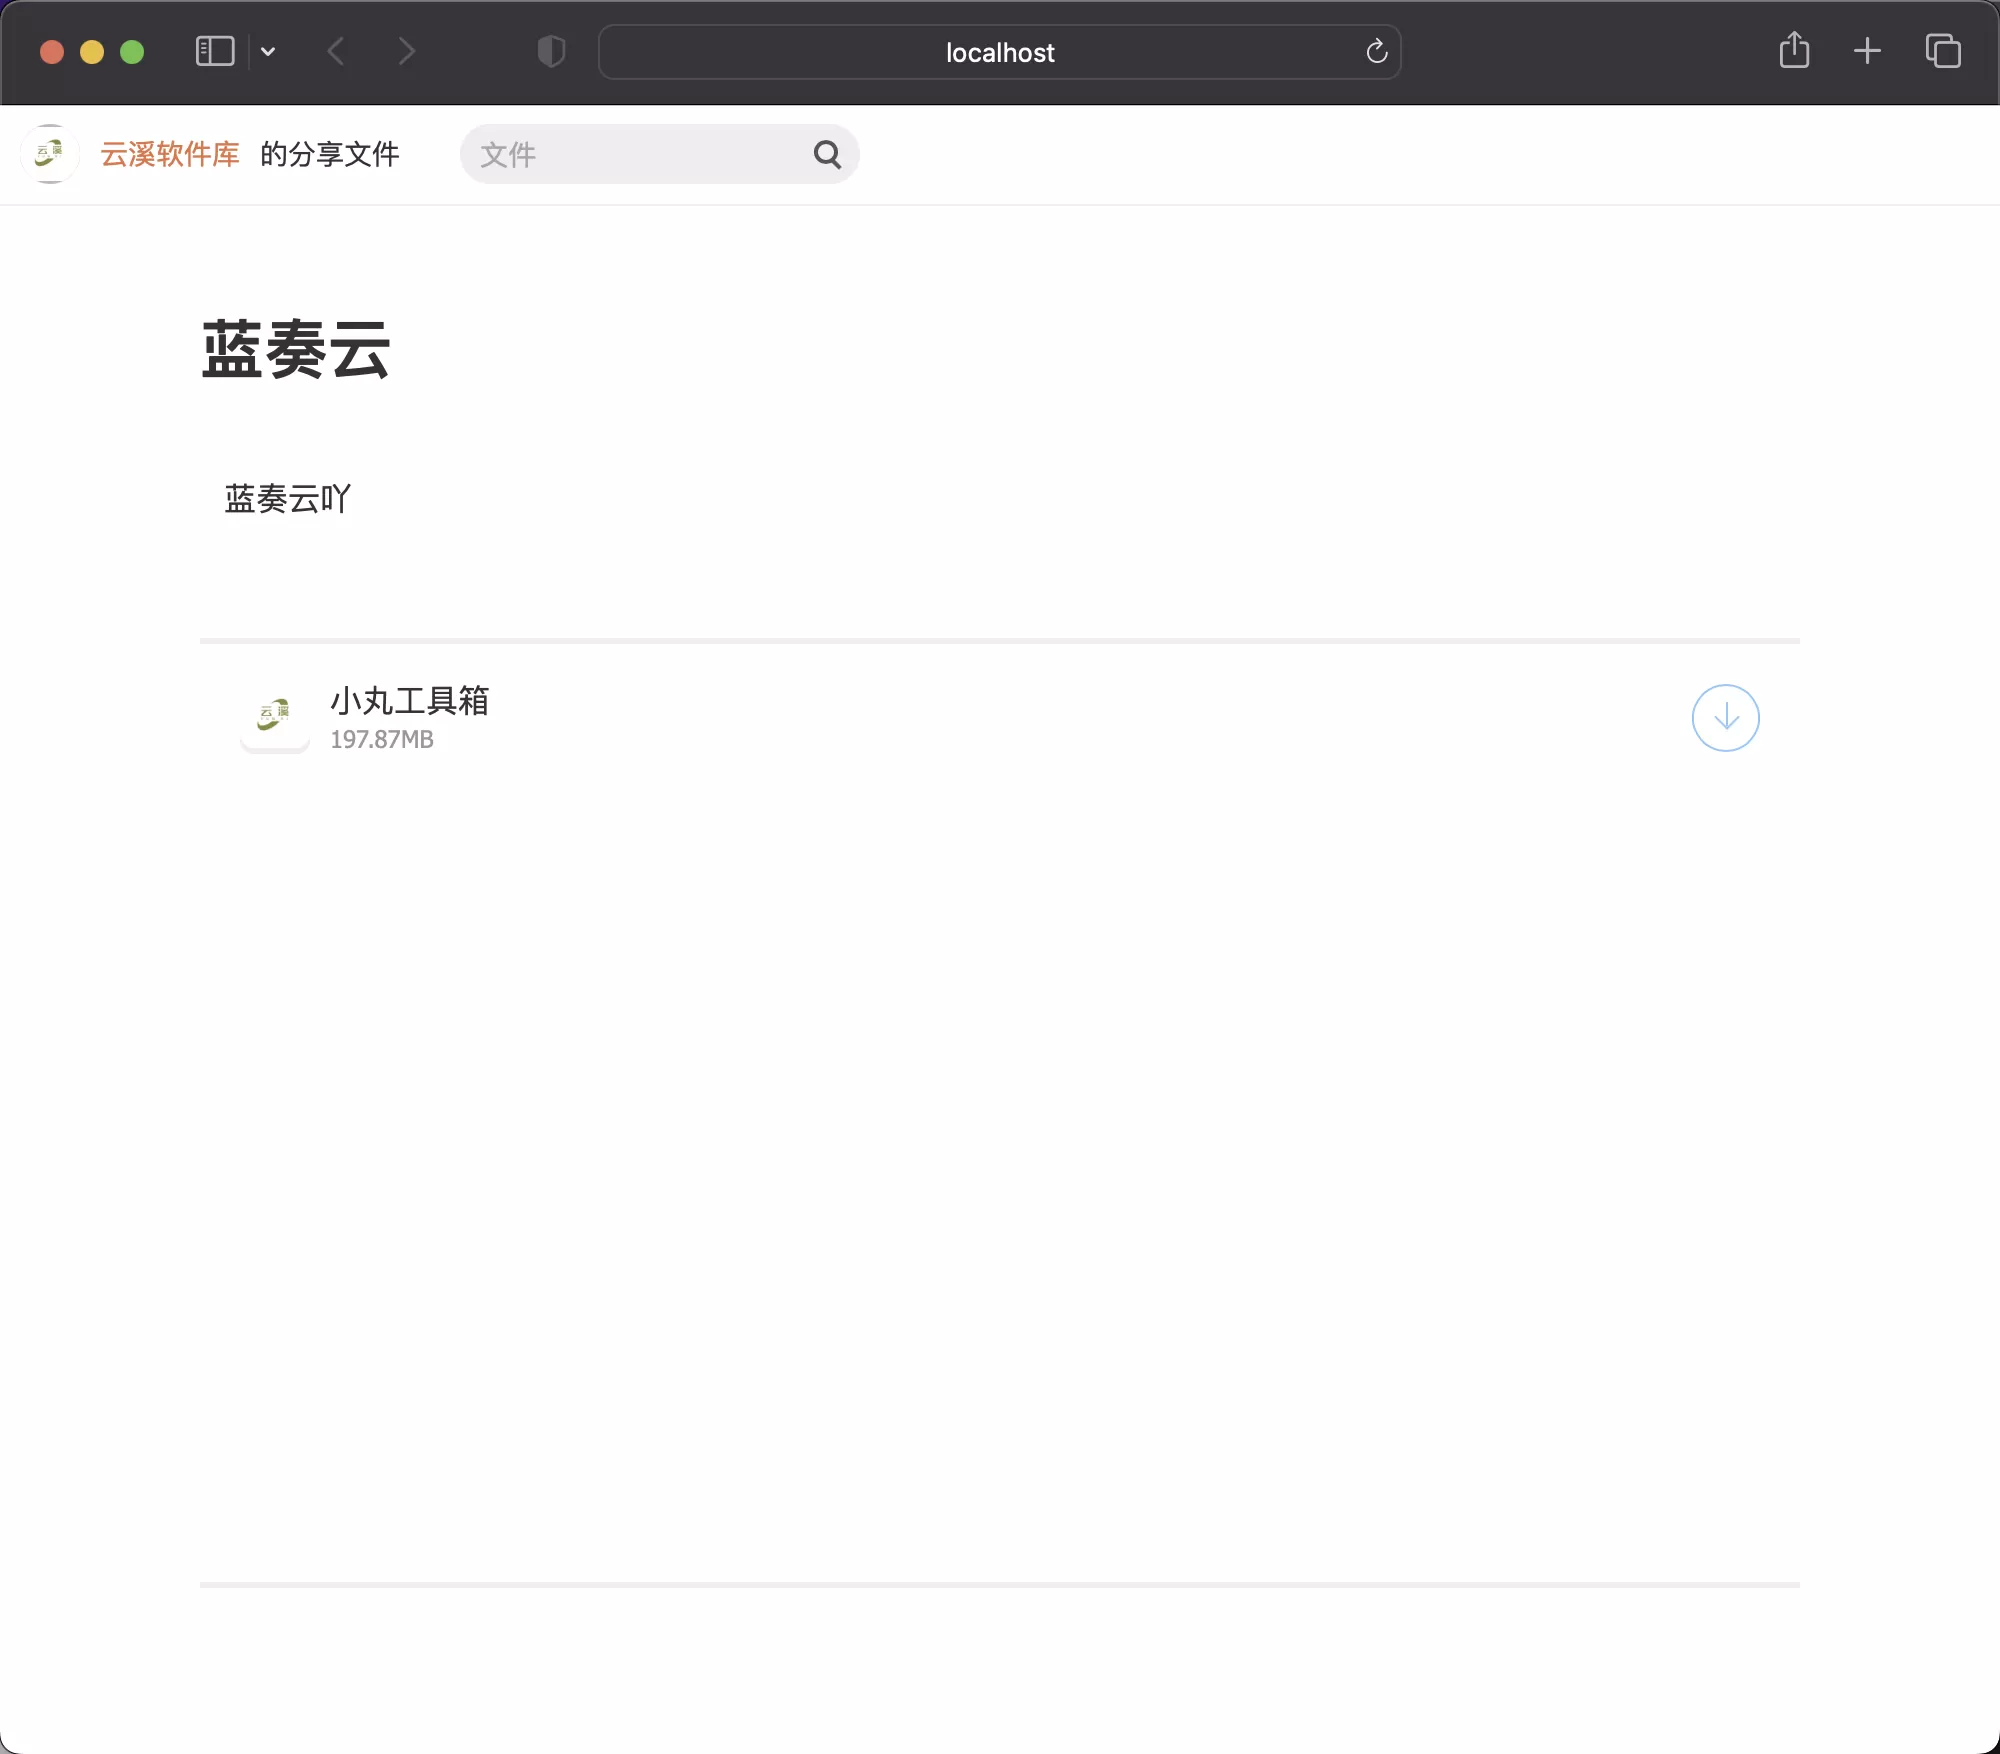Focus the localhost address bar
The image size is (2000, 1754).
(x=1000, y=52)
